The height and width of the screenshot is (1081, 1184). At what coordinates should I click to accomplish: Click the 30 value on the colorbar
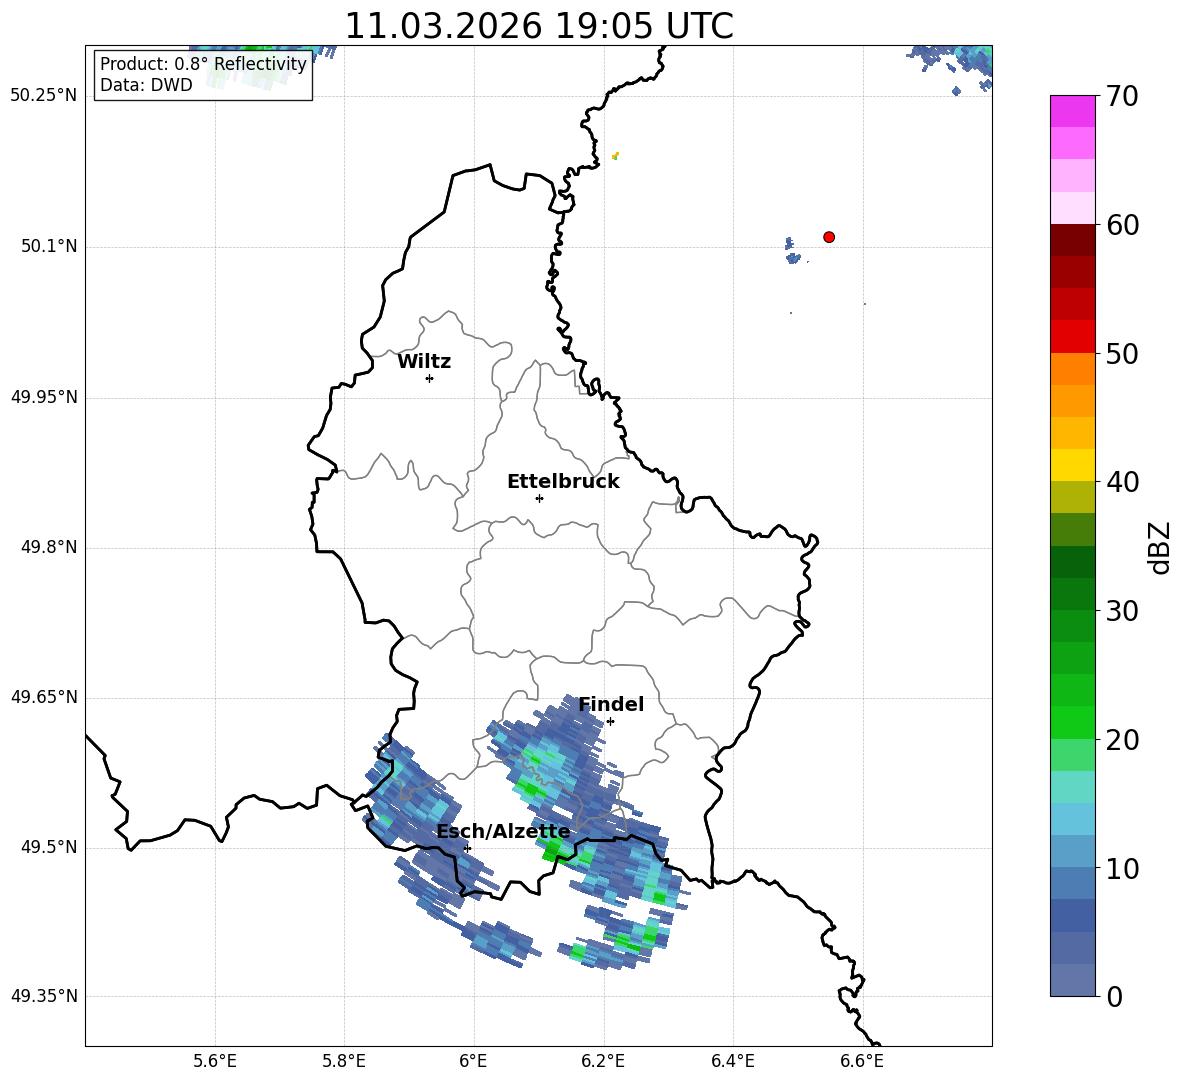coord(1123,611)
